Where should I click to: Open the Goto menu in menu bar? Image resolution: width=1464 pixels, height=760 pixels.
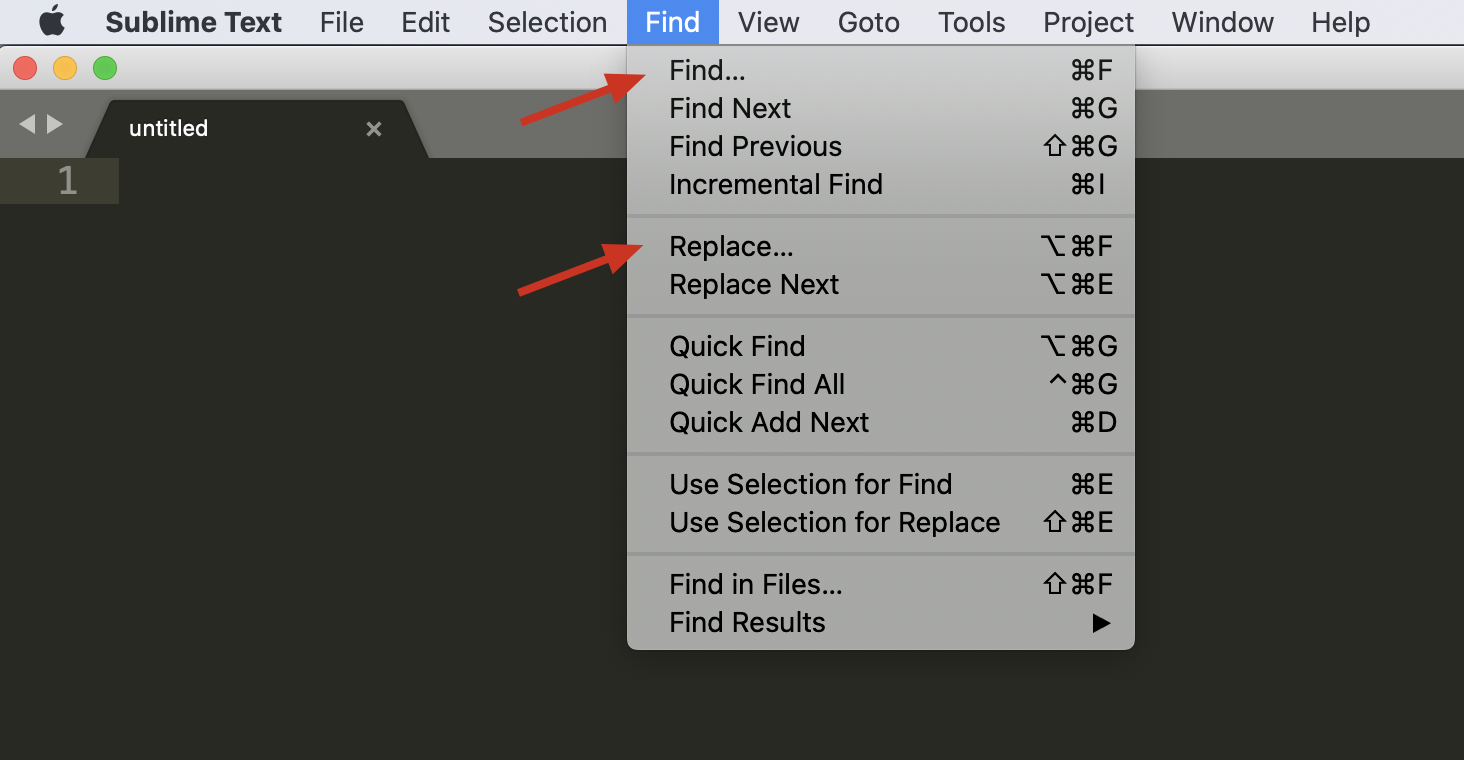coord(868,22)
